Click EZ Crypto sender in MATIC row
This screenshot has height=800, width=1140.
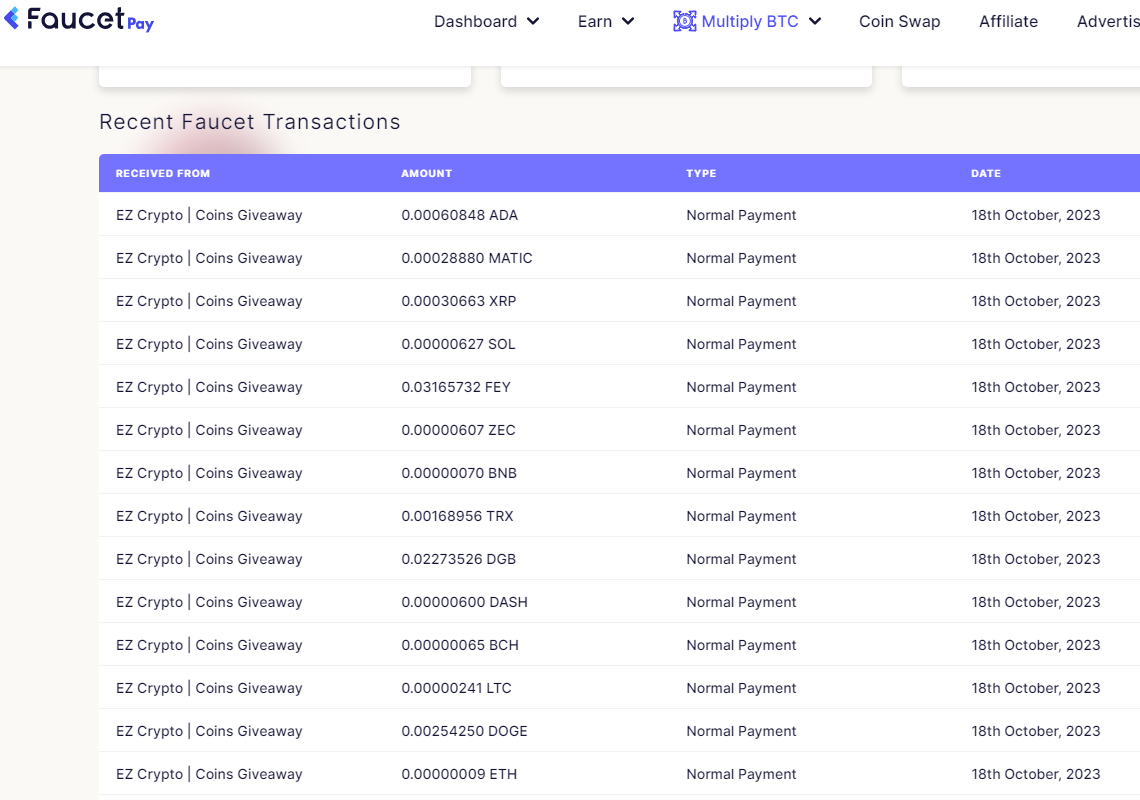pos(209,258)
